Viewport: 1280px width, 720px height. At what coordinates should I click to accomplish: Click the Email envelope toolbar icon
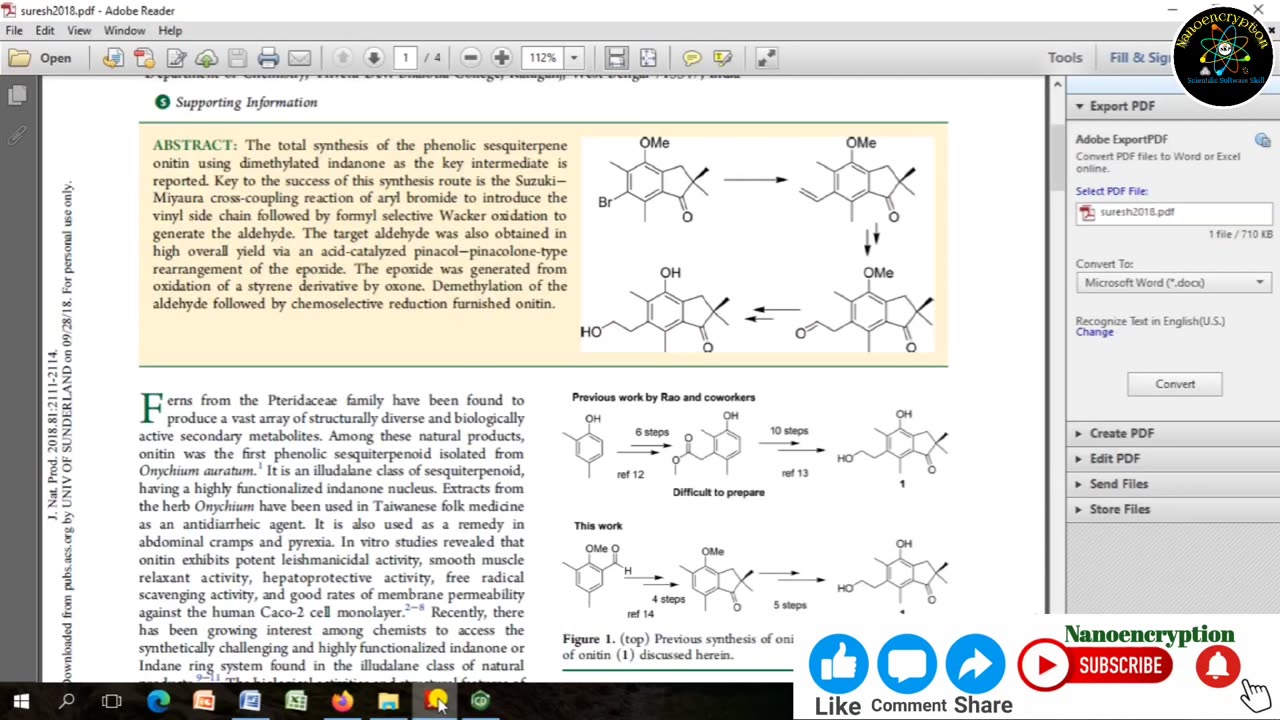pos(299,58)
